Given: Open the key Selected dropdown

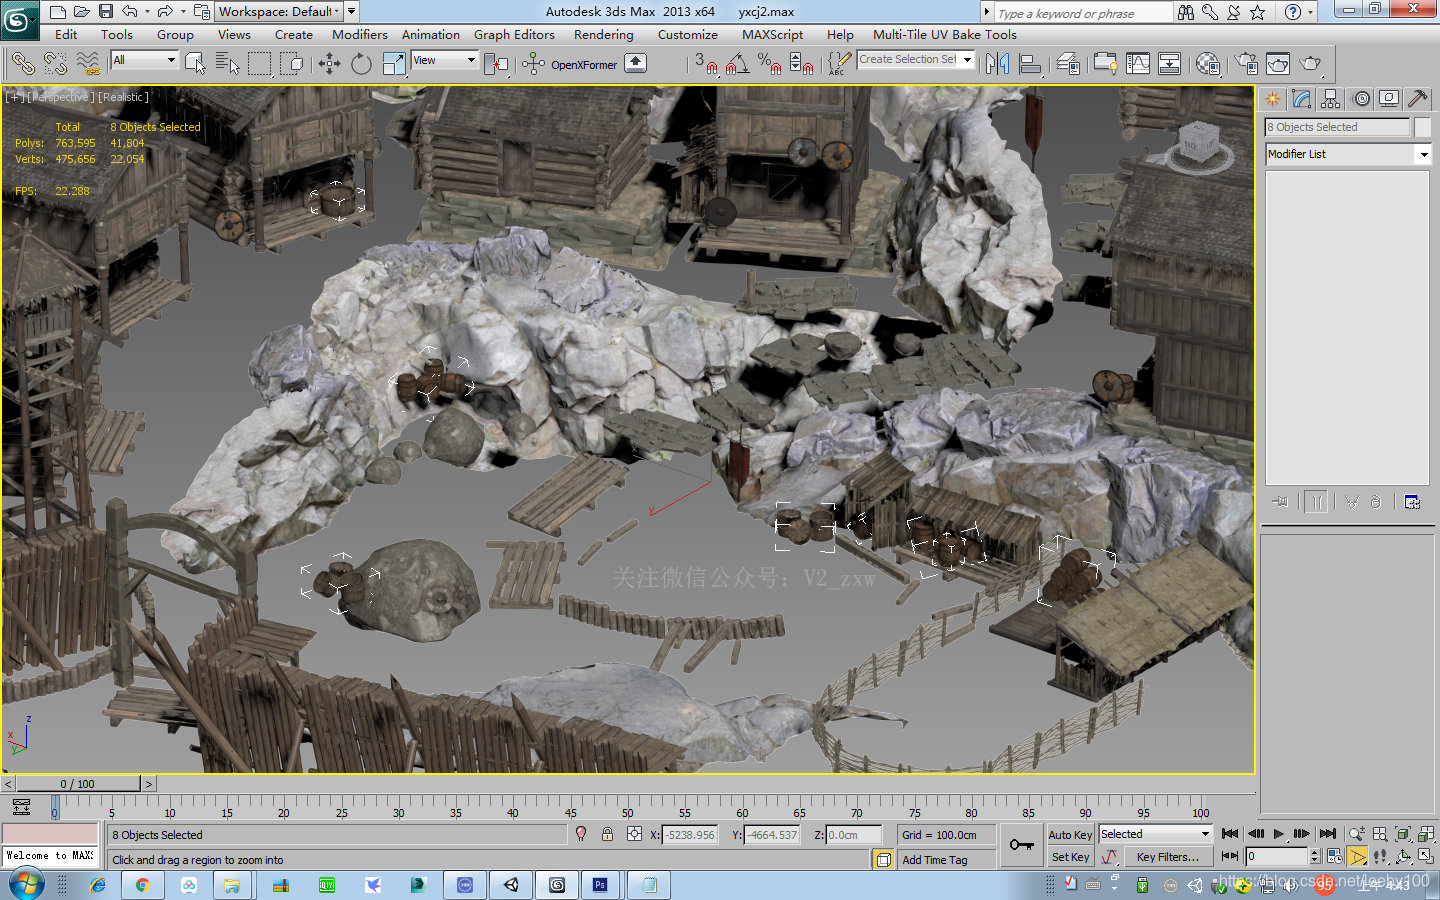Looking at the screenshot, I should coord(1155,834).
